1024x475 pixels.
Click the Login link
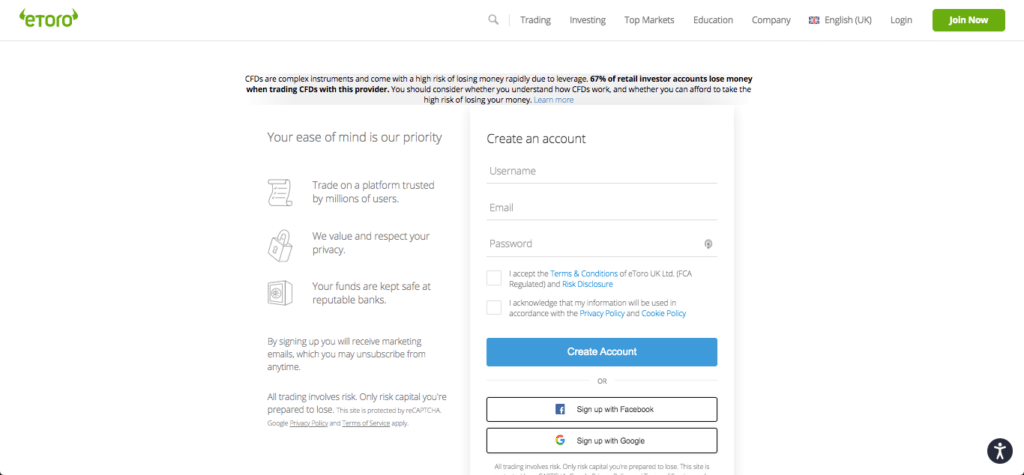pyautogui.click(x=901, y=20)
